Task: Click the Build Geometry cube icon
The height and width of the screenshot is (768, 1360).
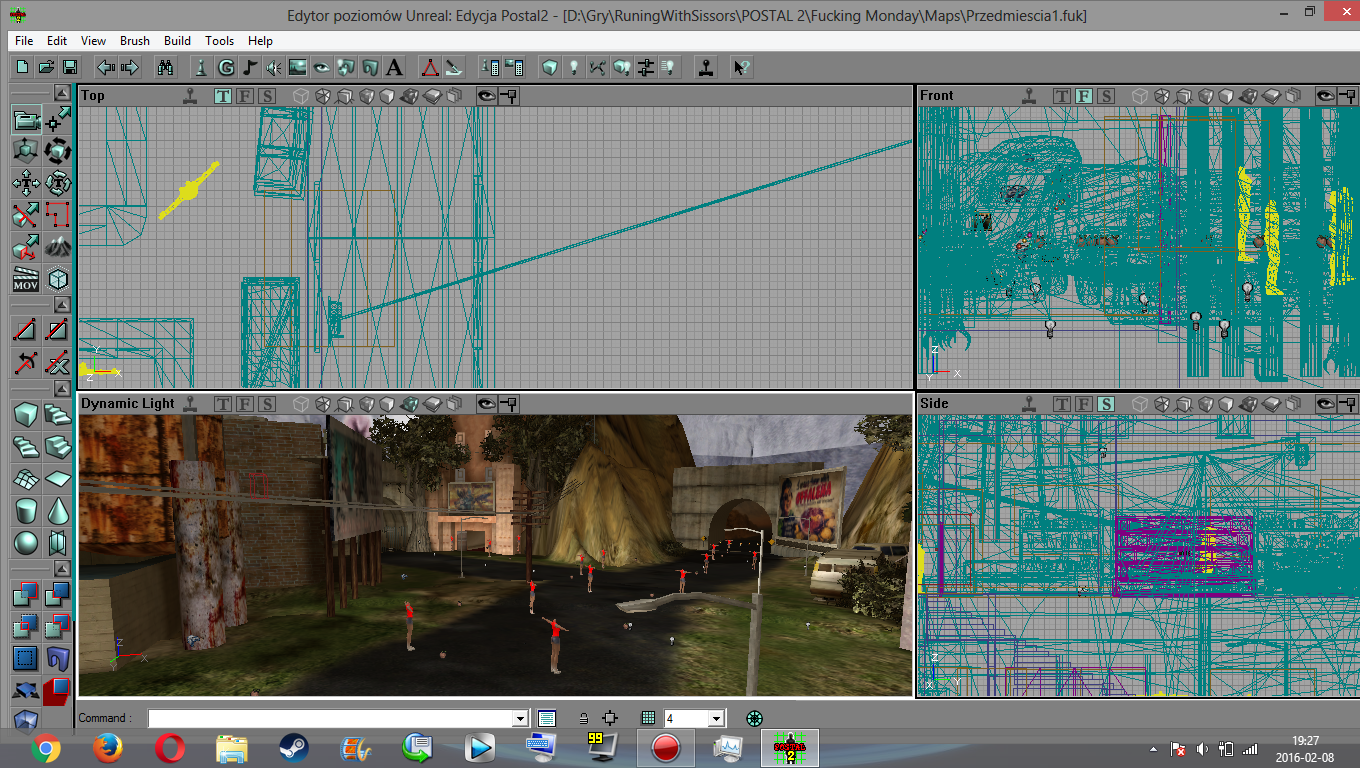Action: (x=549, y=67)
